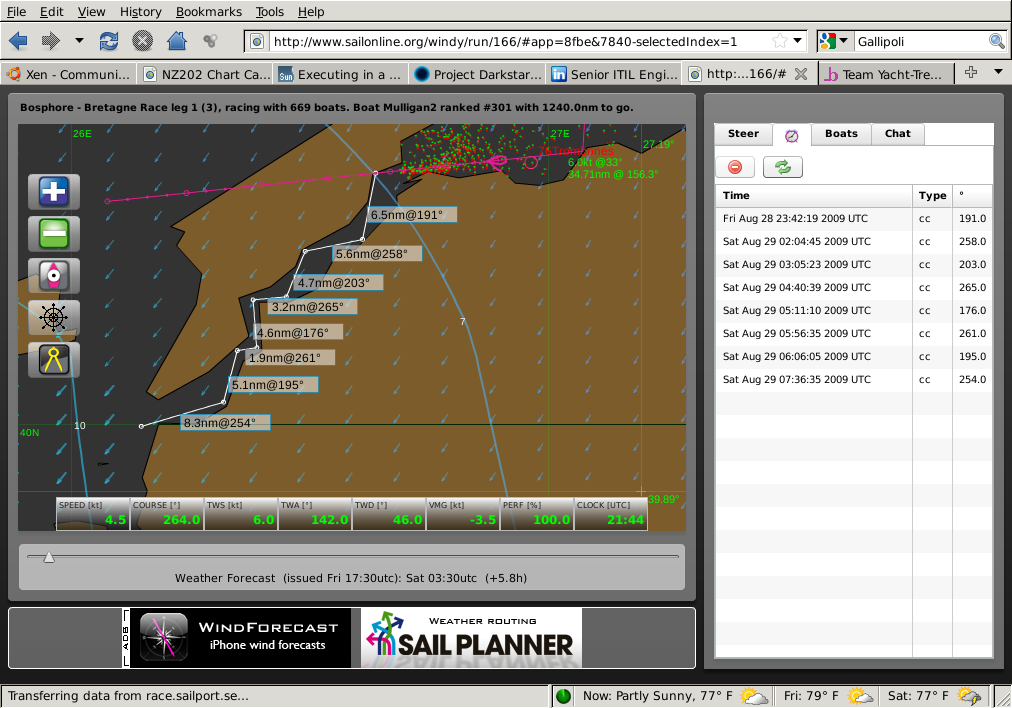
Task: Close the http:...166/# tab
Action: pos(801,74)
